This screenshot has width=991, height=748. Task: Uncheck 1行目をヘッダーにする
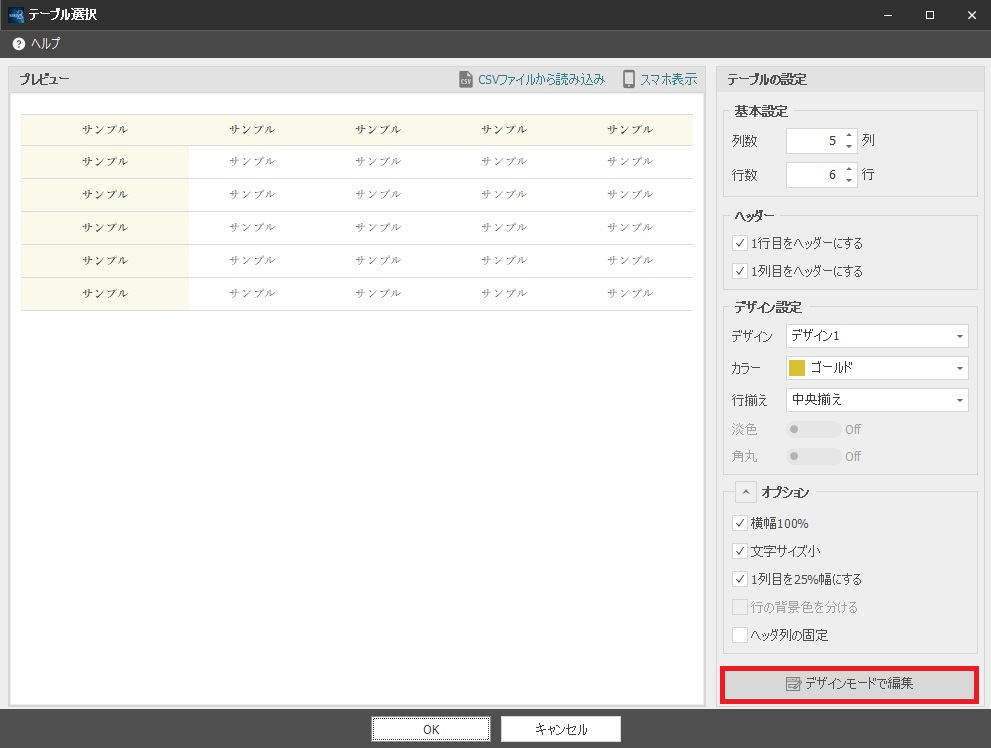[x=739, y=243]
